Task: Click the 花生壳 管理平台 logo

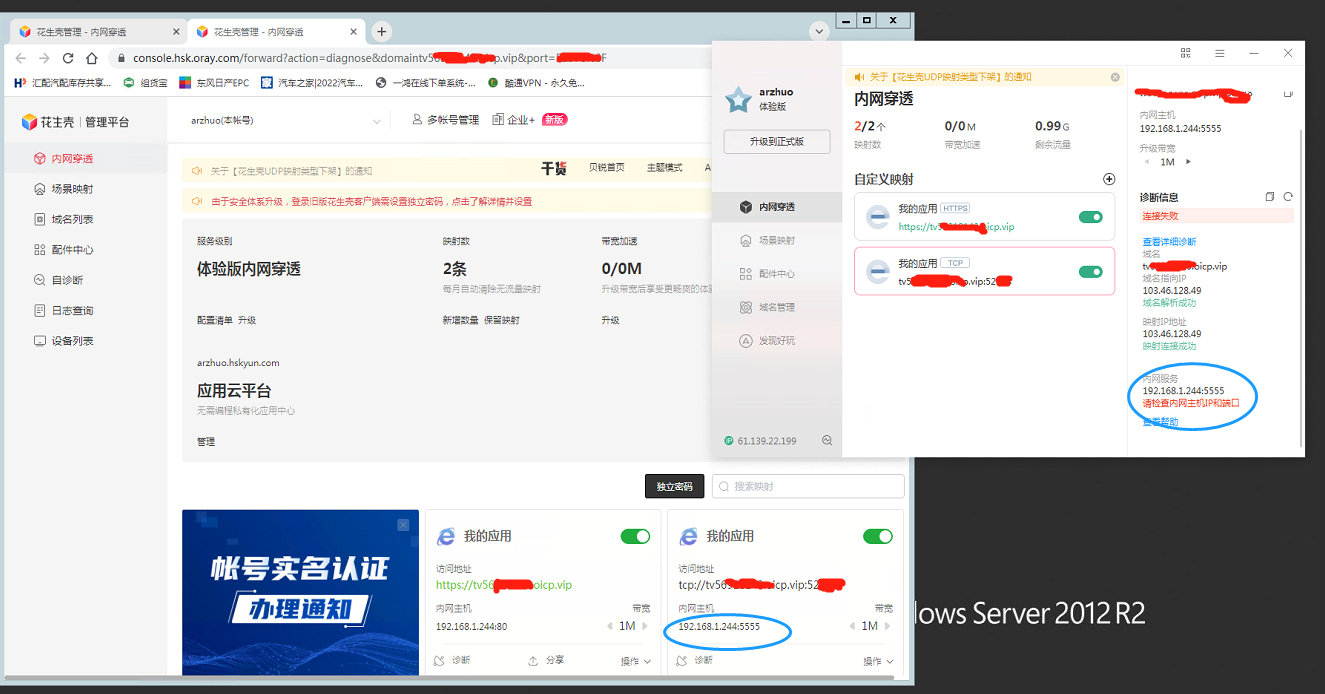Action: point(75,122)
